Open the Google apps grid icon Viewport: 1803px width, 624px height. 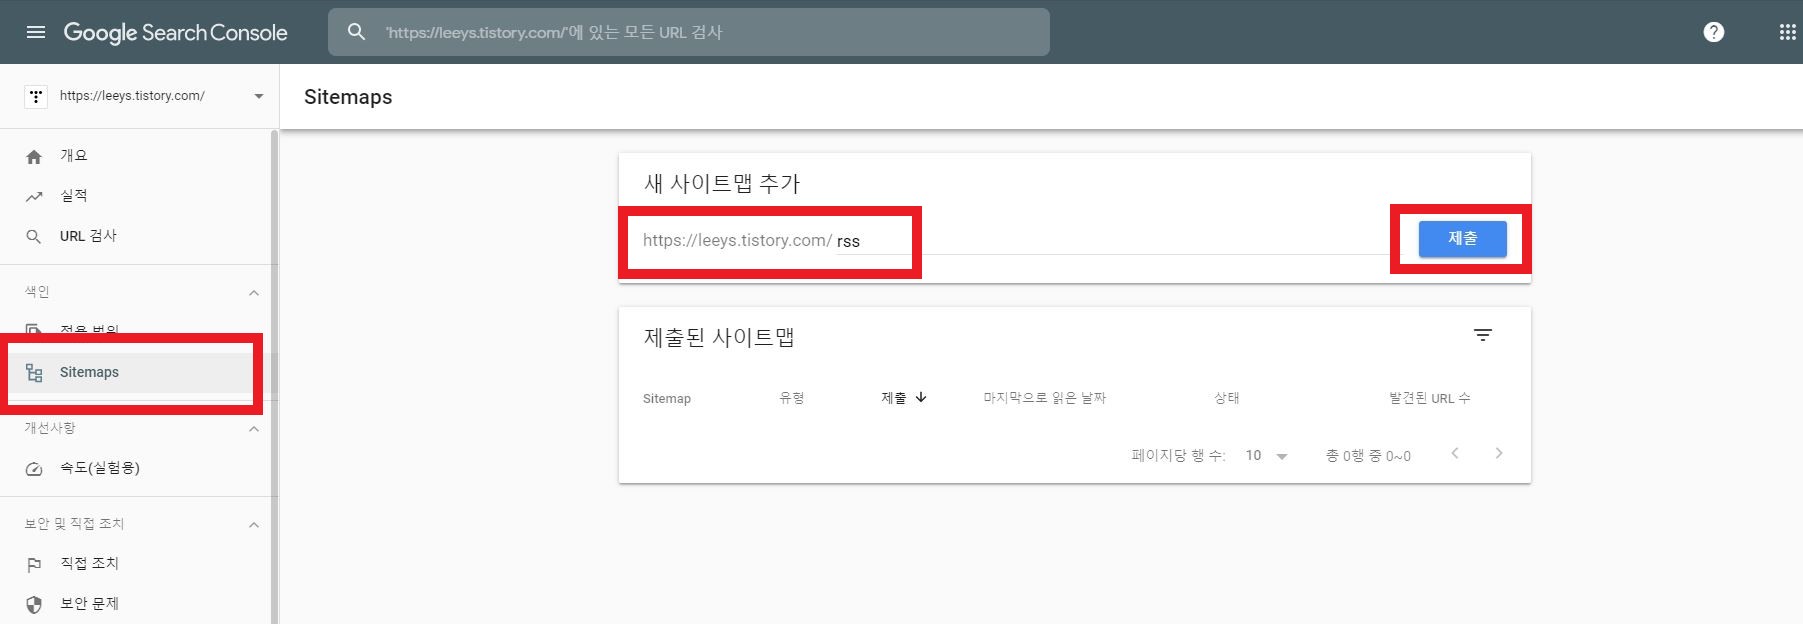pyautogui.click(x=1788, y=32)
